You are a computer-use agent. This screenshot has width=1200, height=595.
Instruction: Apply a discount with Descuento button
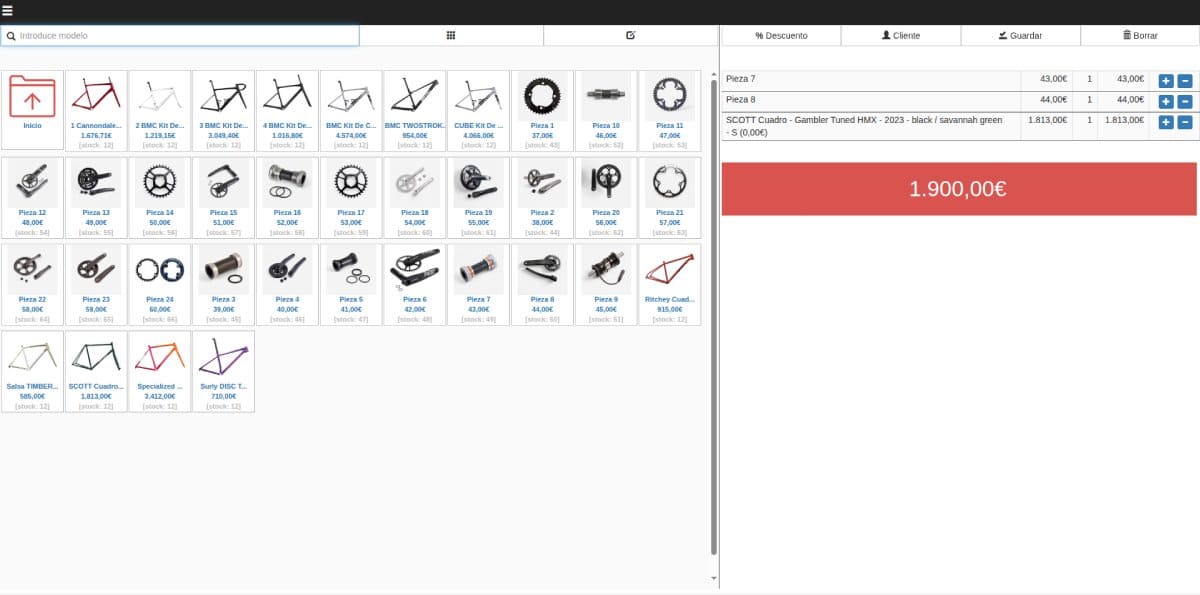click(781, 35)
